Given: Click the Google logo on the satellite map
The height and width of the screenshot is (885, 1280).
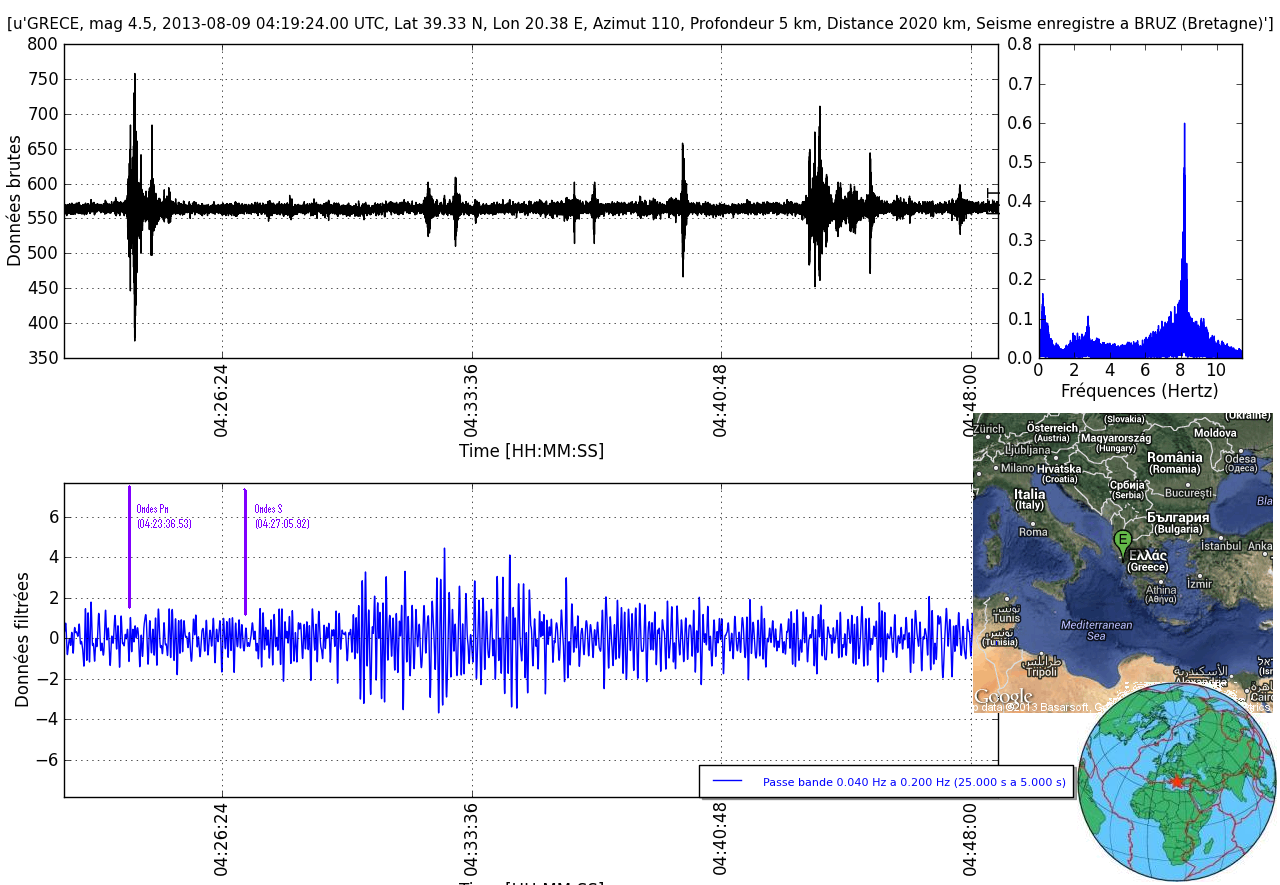Looking at the screenshot, I should pyautogui.click(x=1004, y=696).
